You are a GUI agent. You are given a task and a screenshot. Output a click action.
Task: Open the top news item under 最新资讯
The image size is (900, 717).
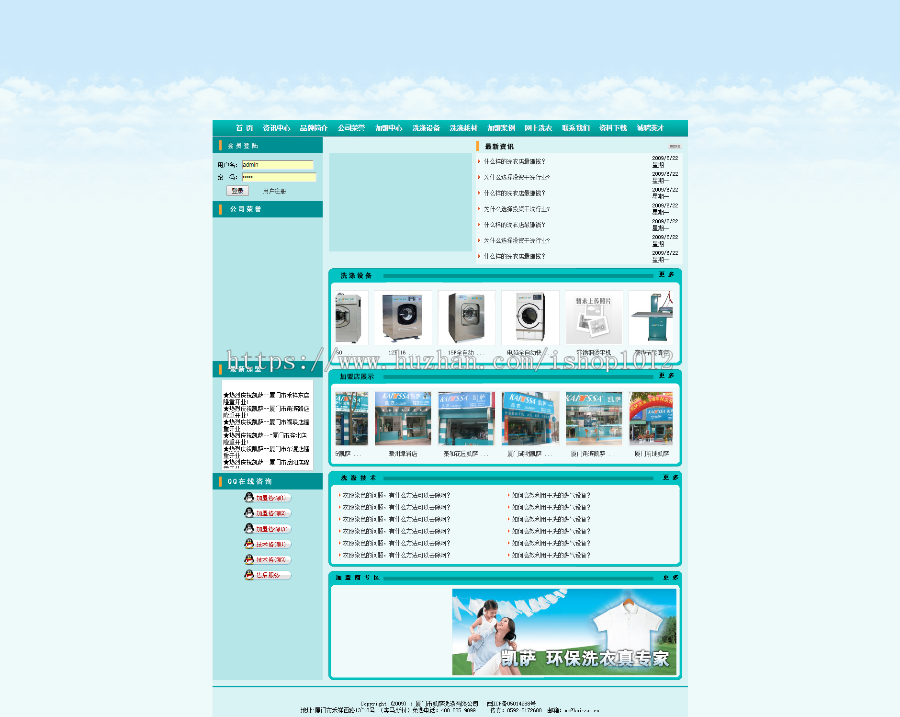point(514,161)
